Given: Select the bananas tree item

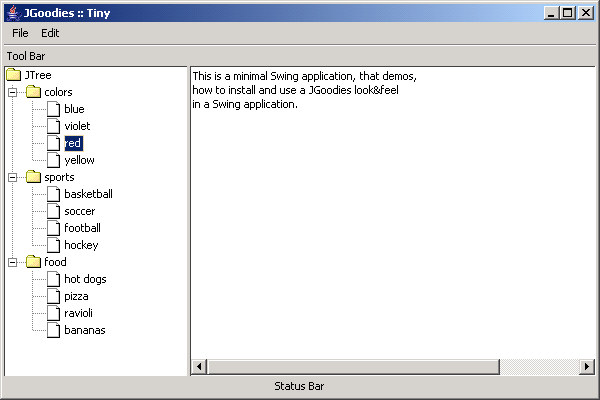Looking at the screenshot, I should coord(85,330).
